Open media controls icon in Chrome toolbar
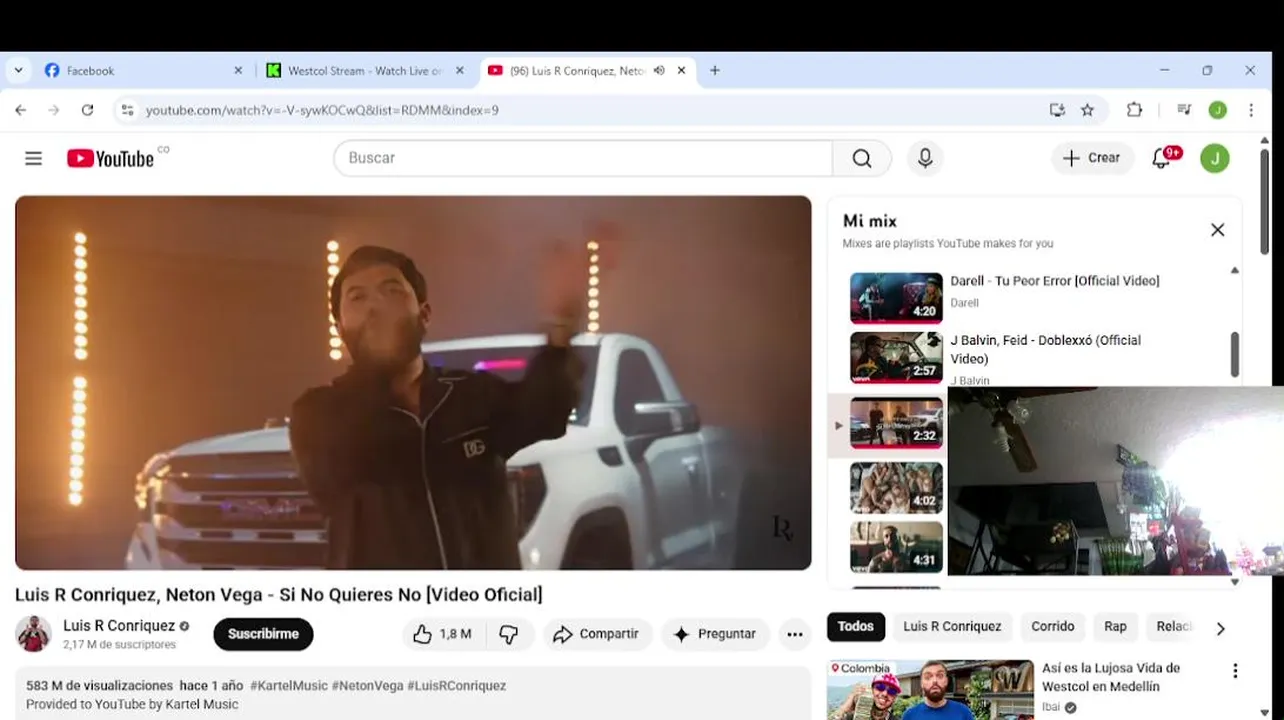The height and width of the screenshot is (720, 1284). (x=1184, y=110)
